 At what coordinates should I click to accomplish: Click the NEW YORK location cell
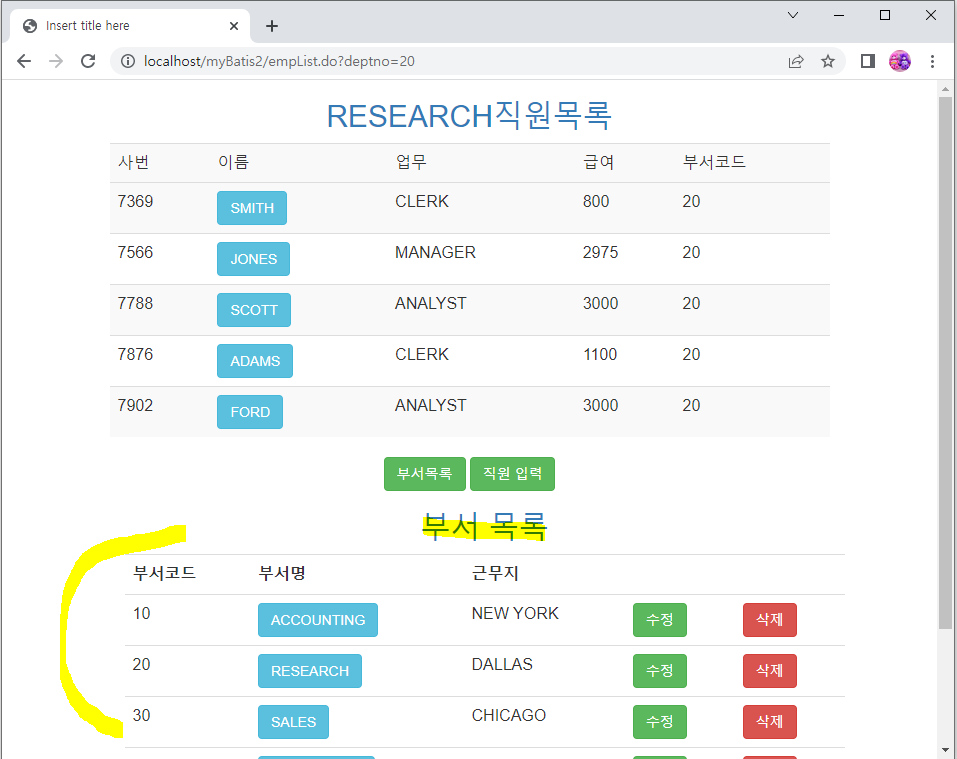(x=515, y=613)
